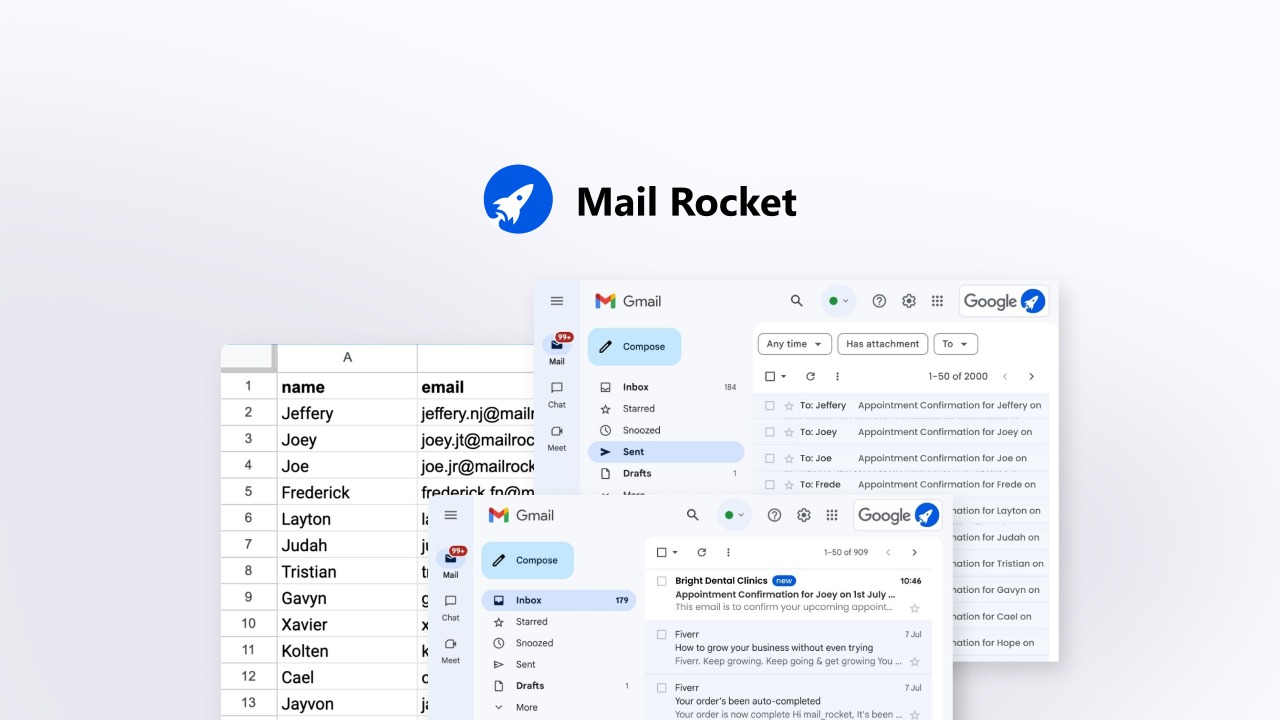Star the 'To: Joe' sent email

click(789, 458)
